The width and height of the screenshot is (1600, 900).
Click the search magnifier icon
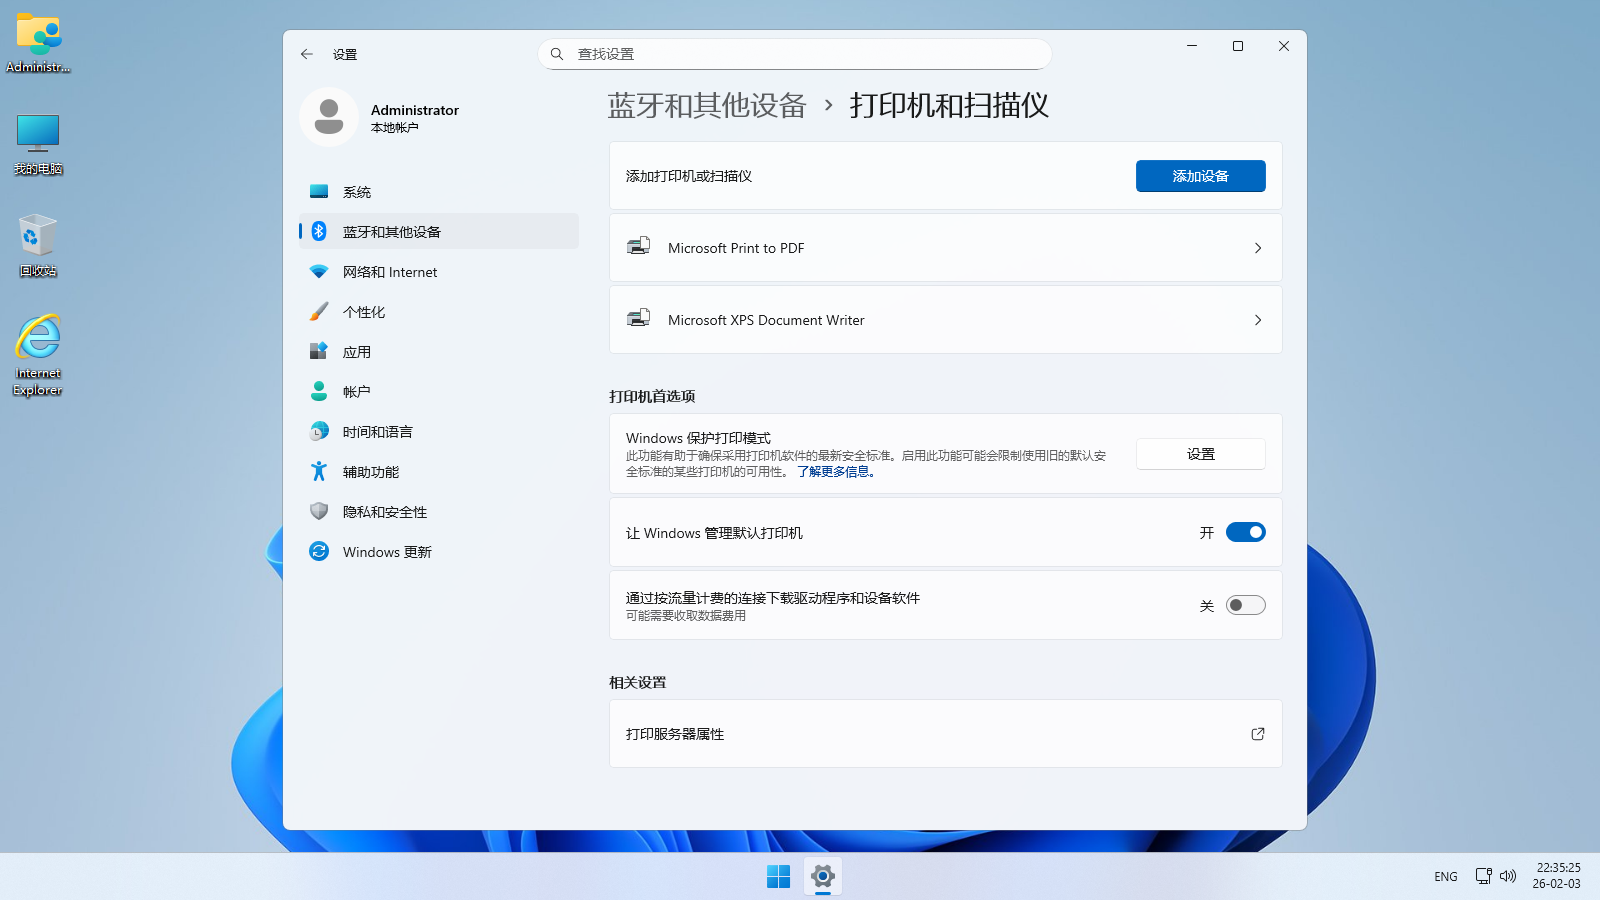pyautogui.click(x=557, y=54)
